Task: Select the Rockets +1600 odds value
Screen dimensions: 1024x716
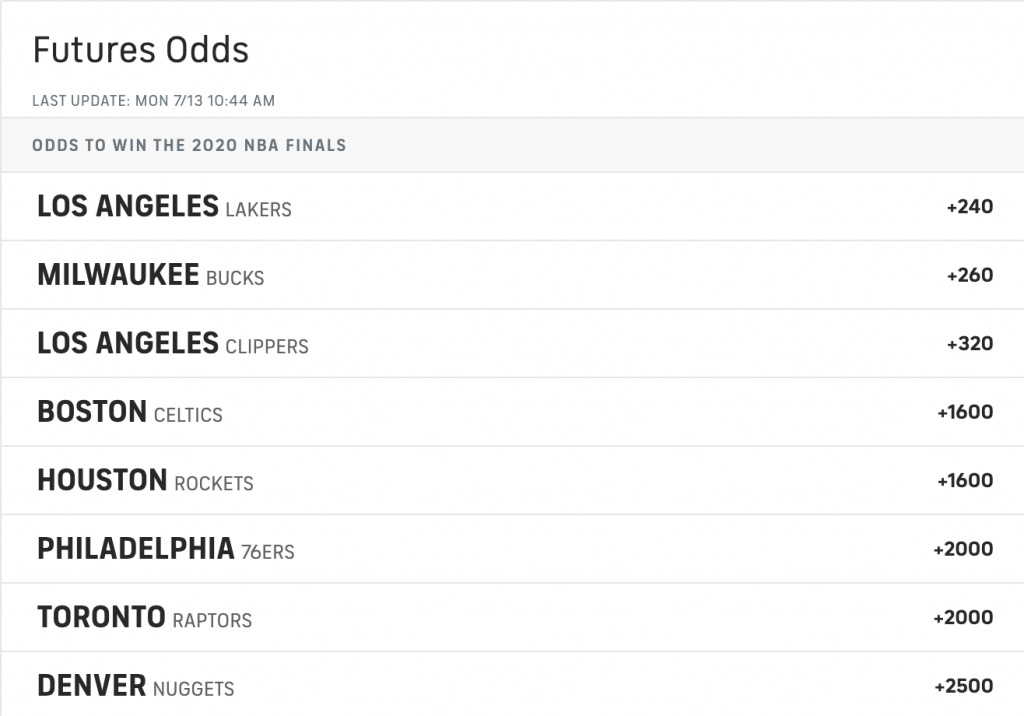Action: (965, 481)
